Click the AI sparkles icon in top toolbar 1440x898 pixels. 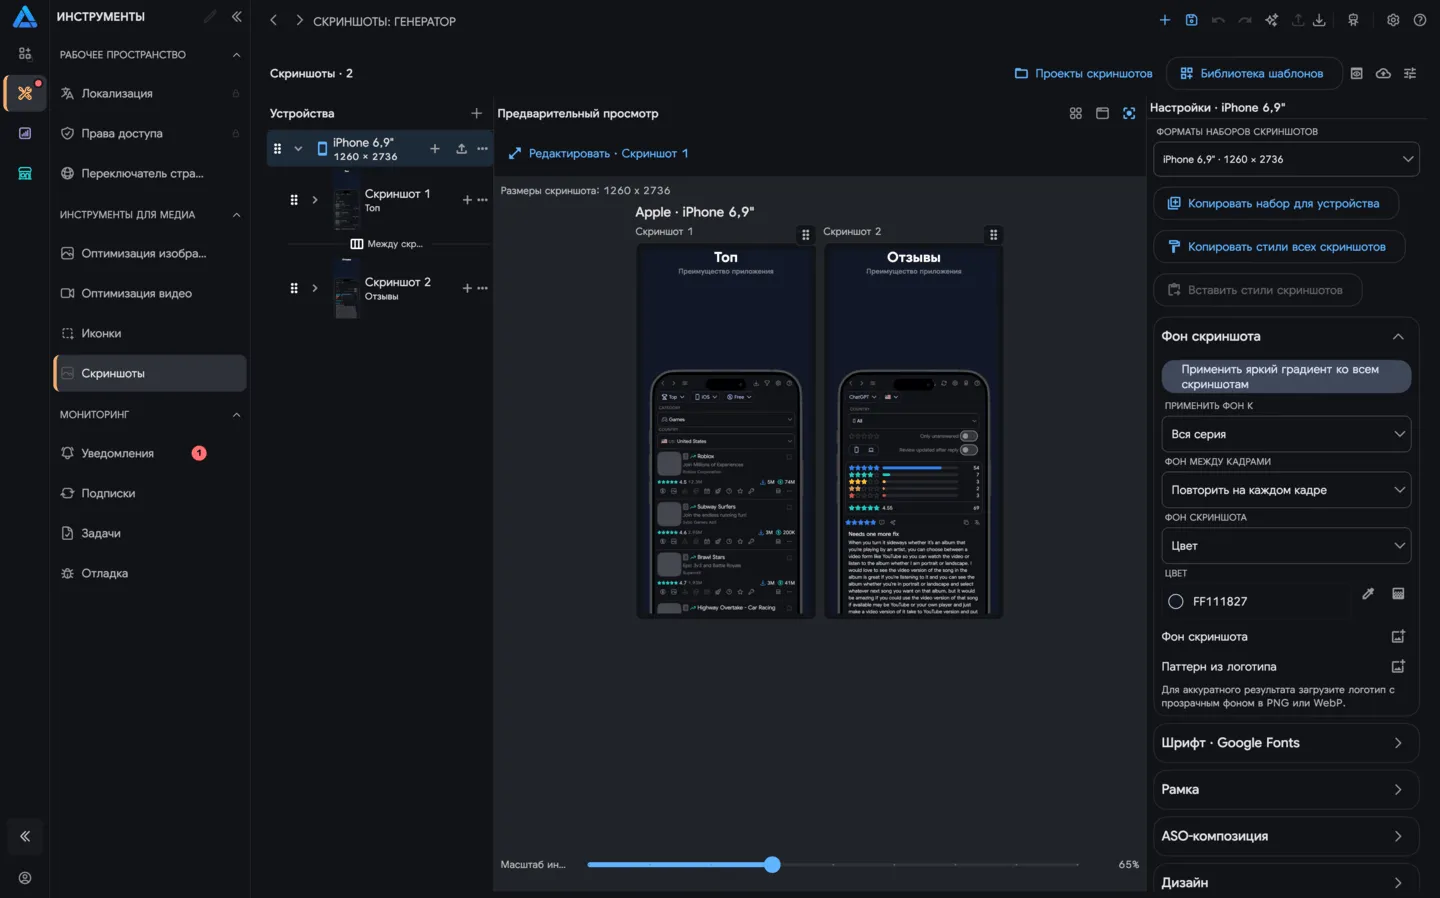click(1272, 20)
